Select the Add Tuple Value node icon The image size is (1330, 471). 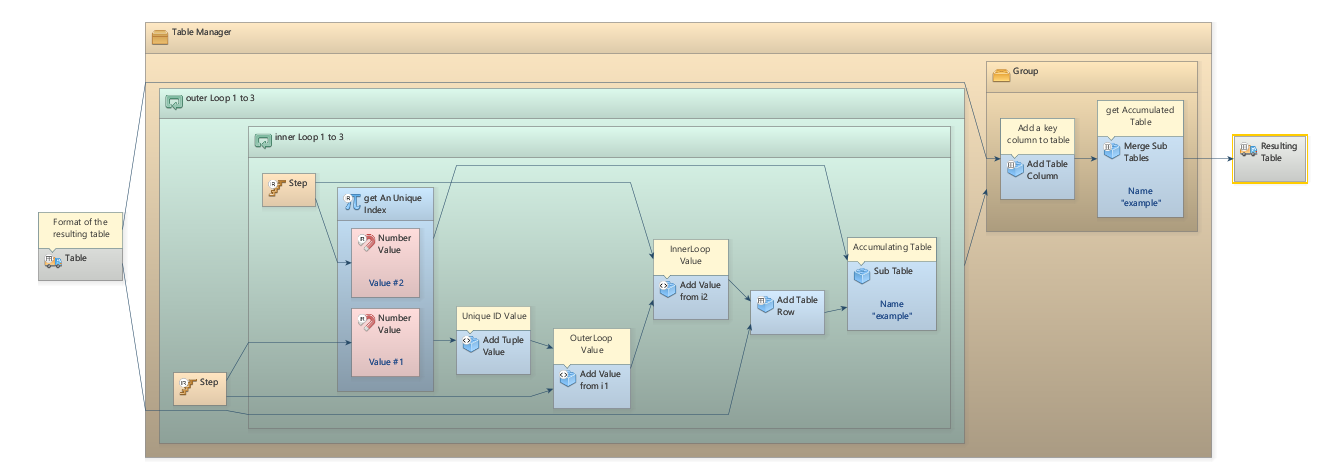466,340
